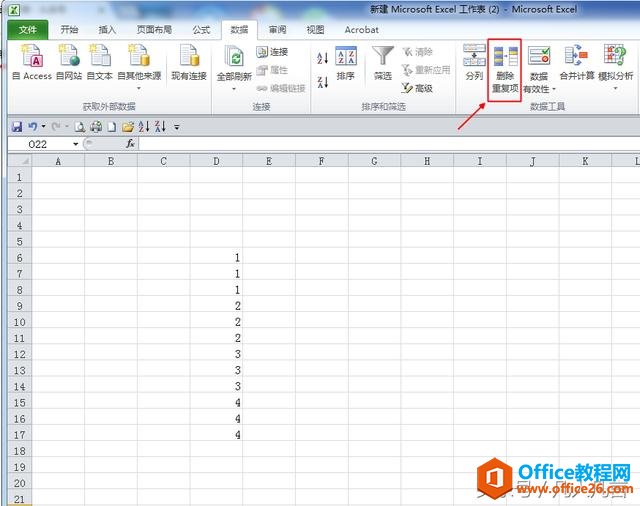640x506 pixels.
Task: Switch to the View (视图) tab
Action: pyautogui.click(x=315, y=30)
